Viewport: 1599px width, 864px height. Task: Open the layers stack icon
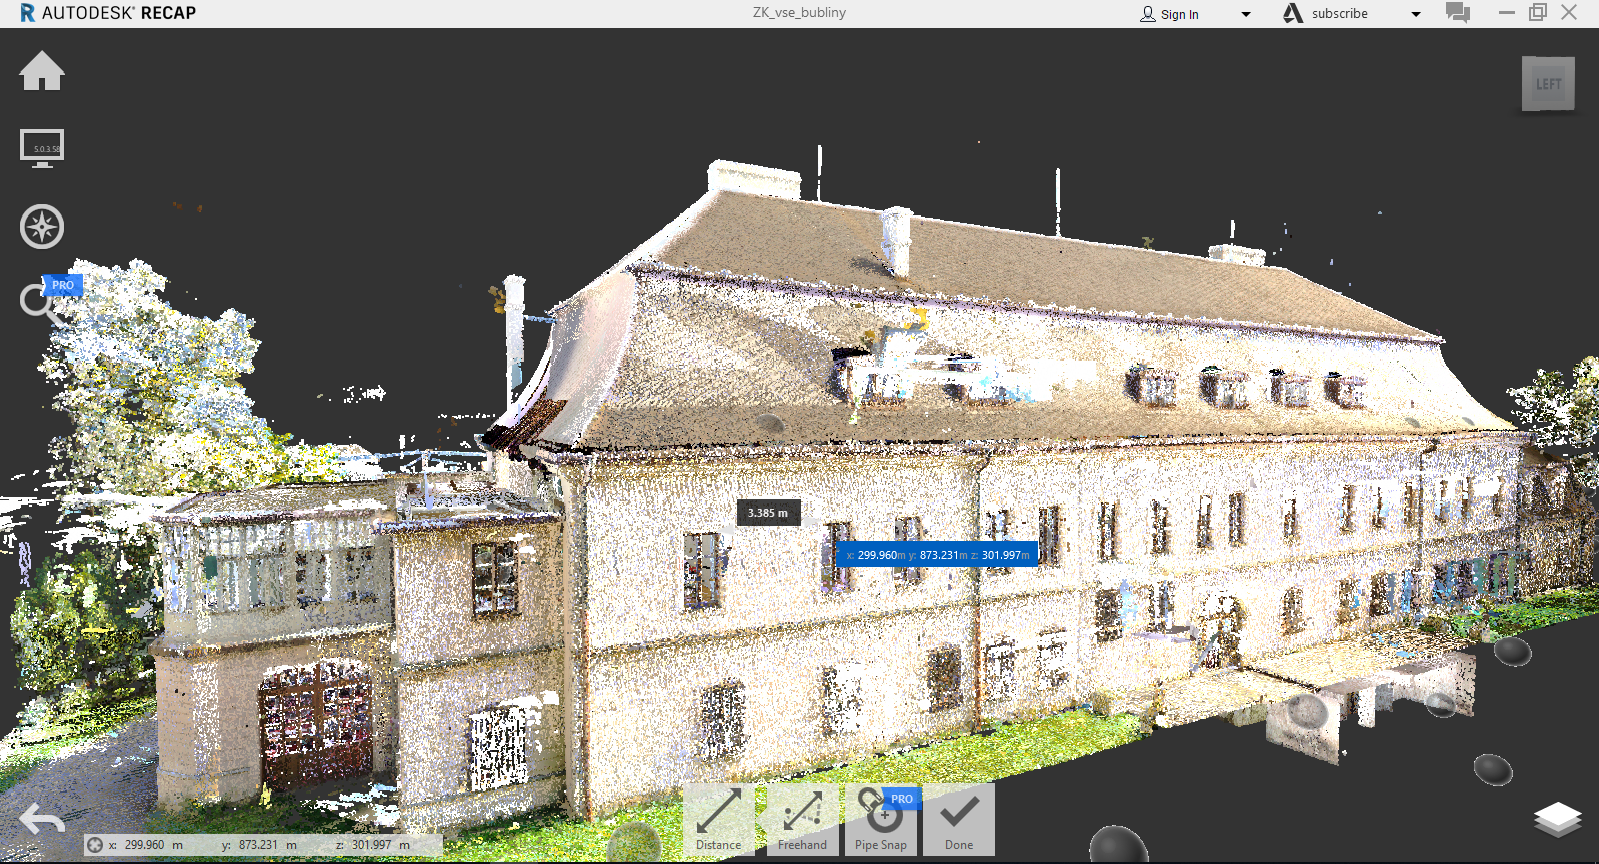click(x=1558, y=820)
